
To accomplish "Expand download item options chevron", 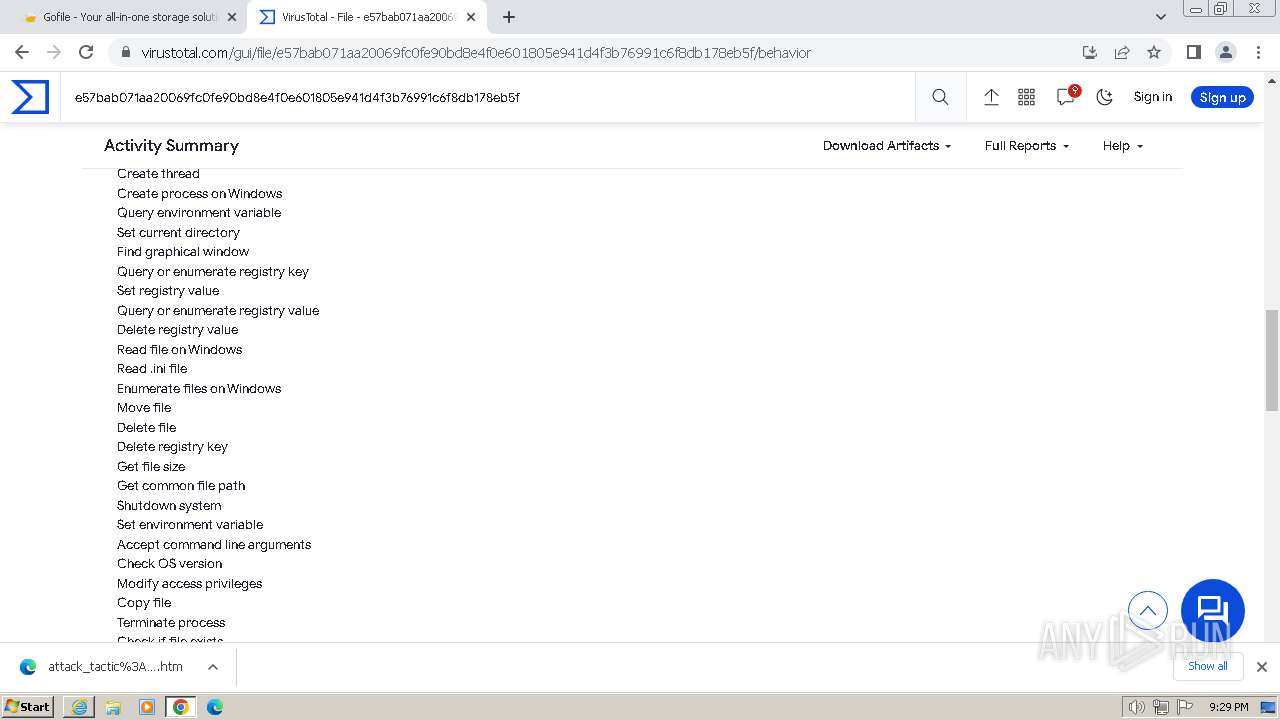I will [x=212, y=667].
